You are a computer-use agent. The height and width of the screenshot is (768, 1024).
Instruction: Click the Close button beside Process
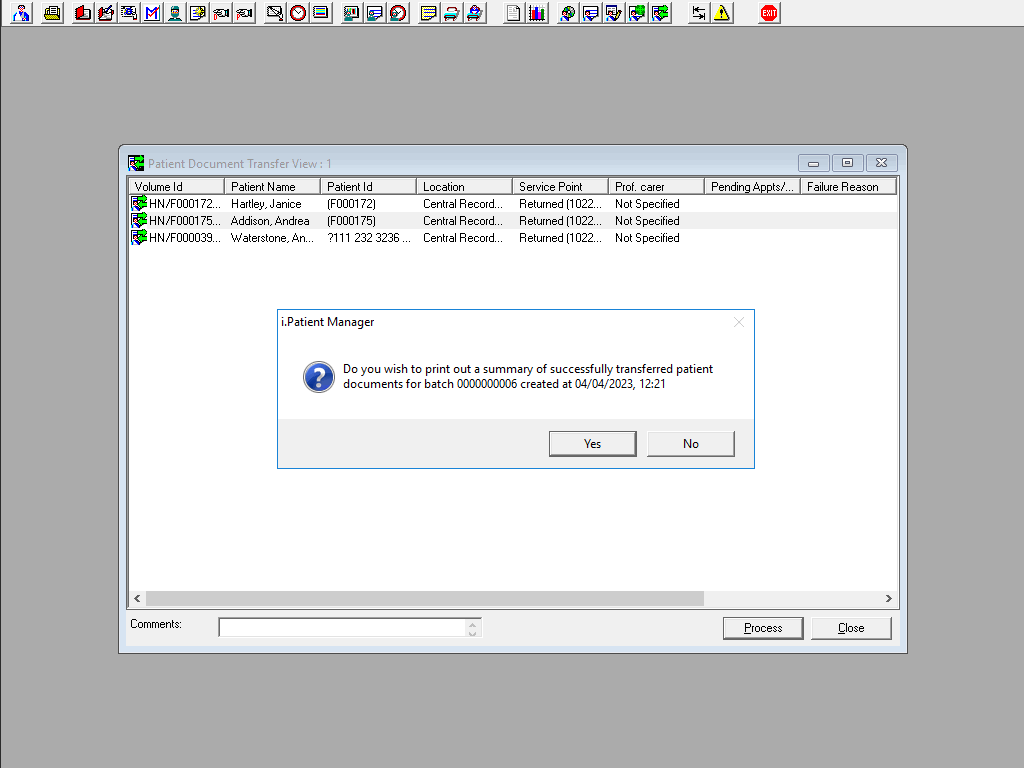[x=851, y=628]
